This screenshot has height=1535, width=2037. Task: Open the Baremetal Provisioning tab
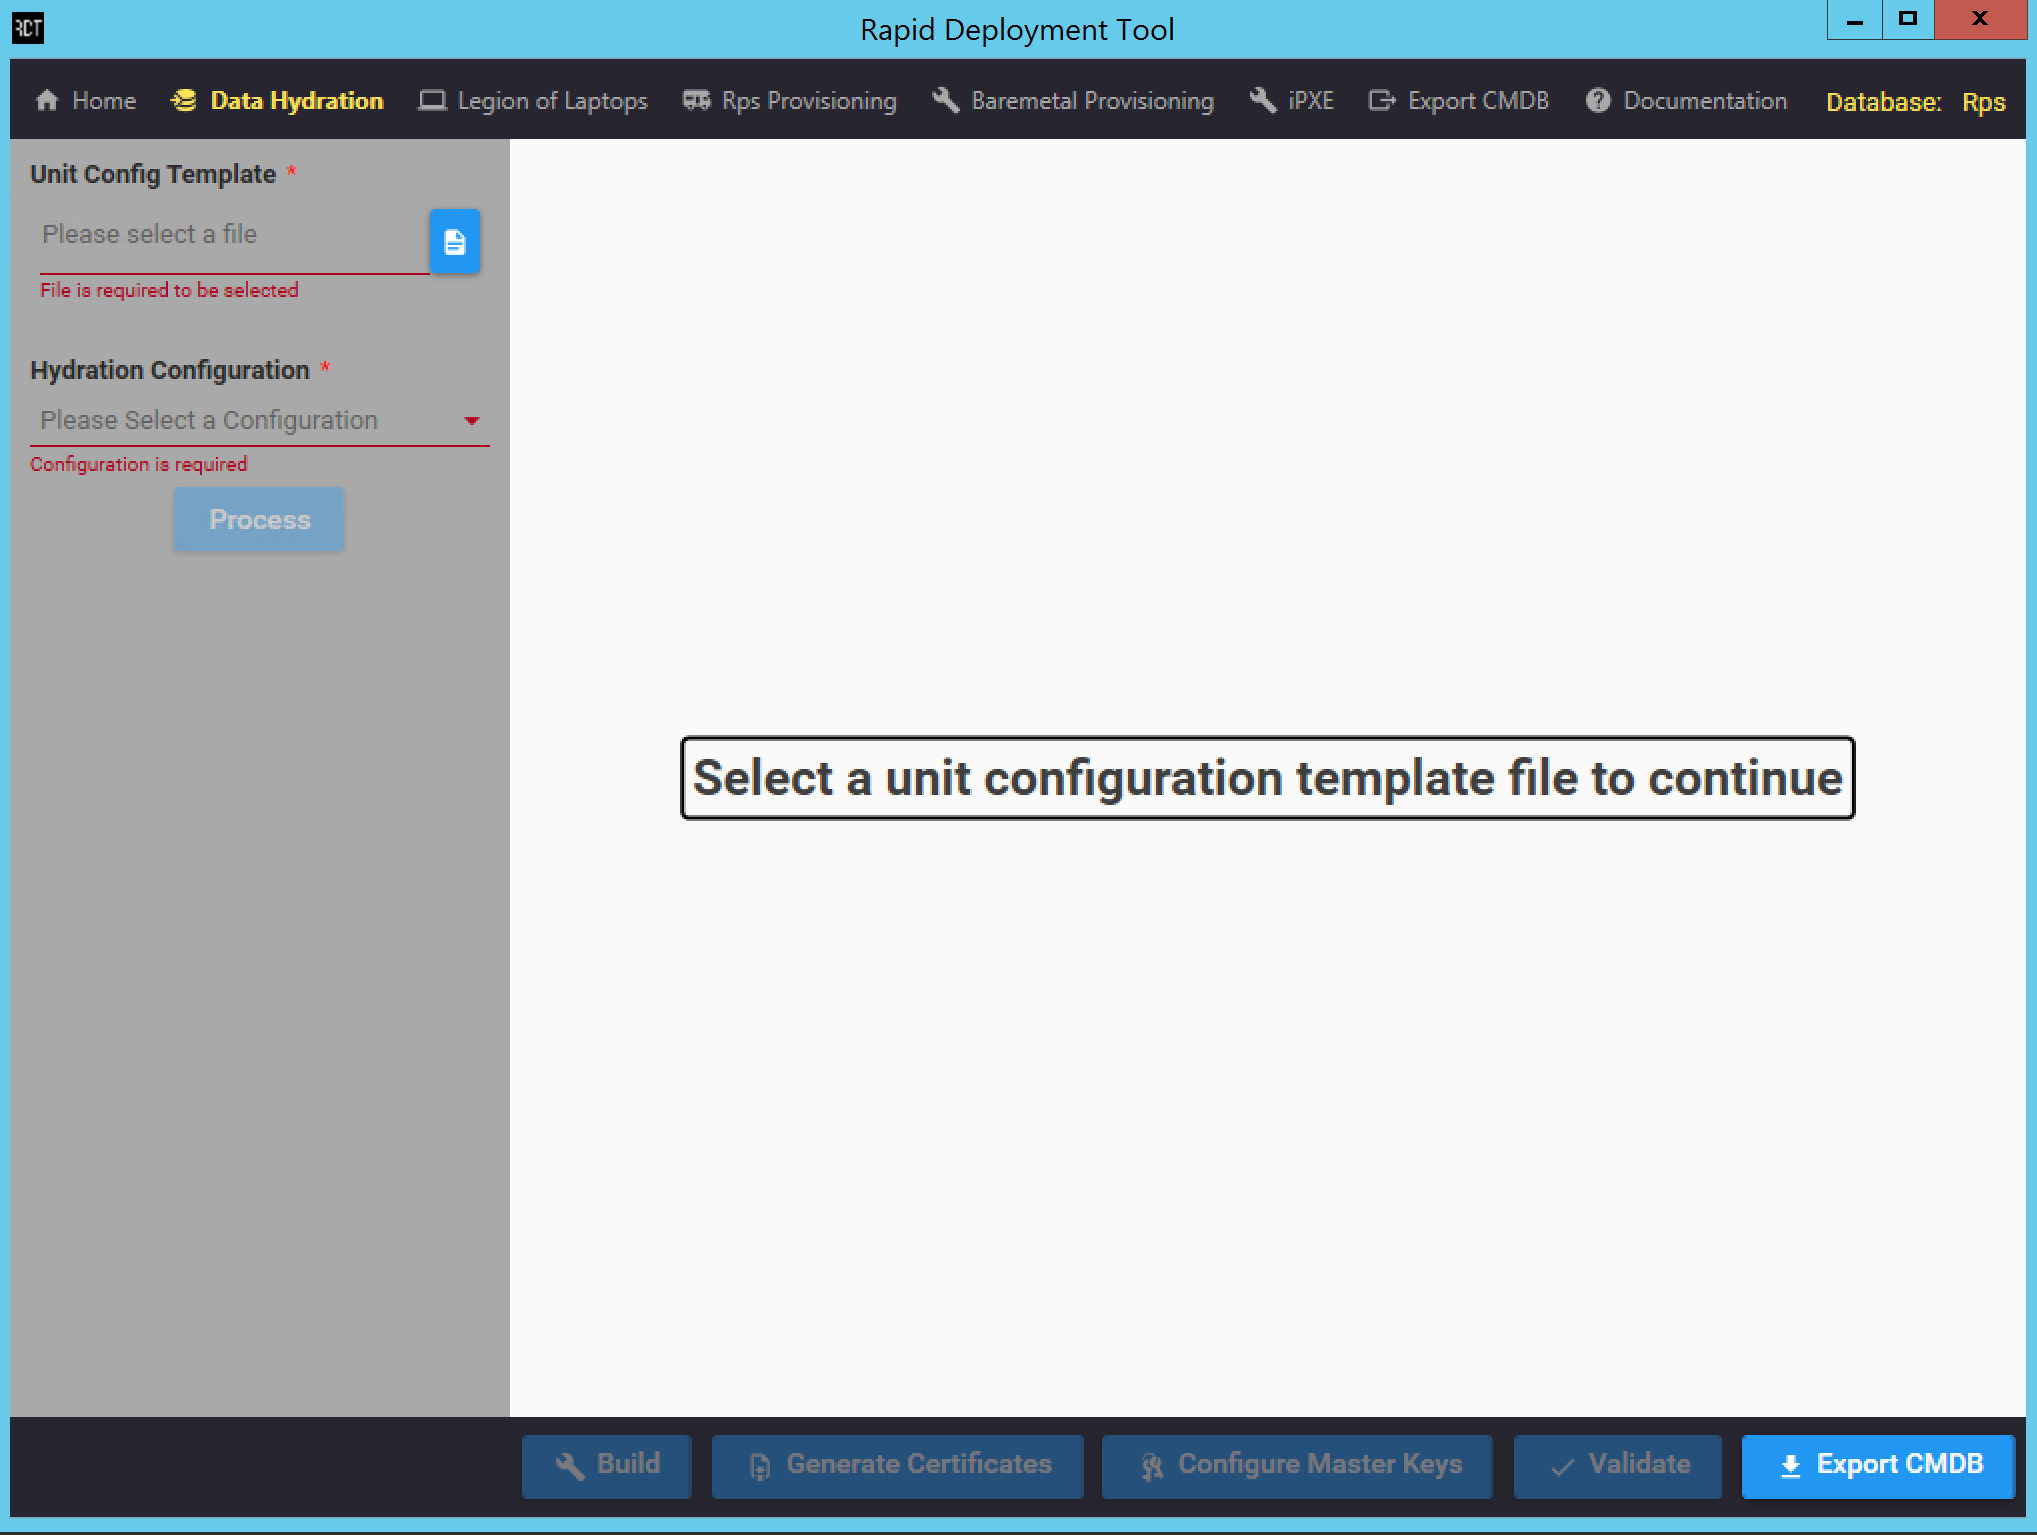(1073, 101)
